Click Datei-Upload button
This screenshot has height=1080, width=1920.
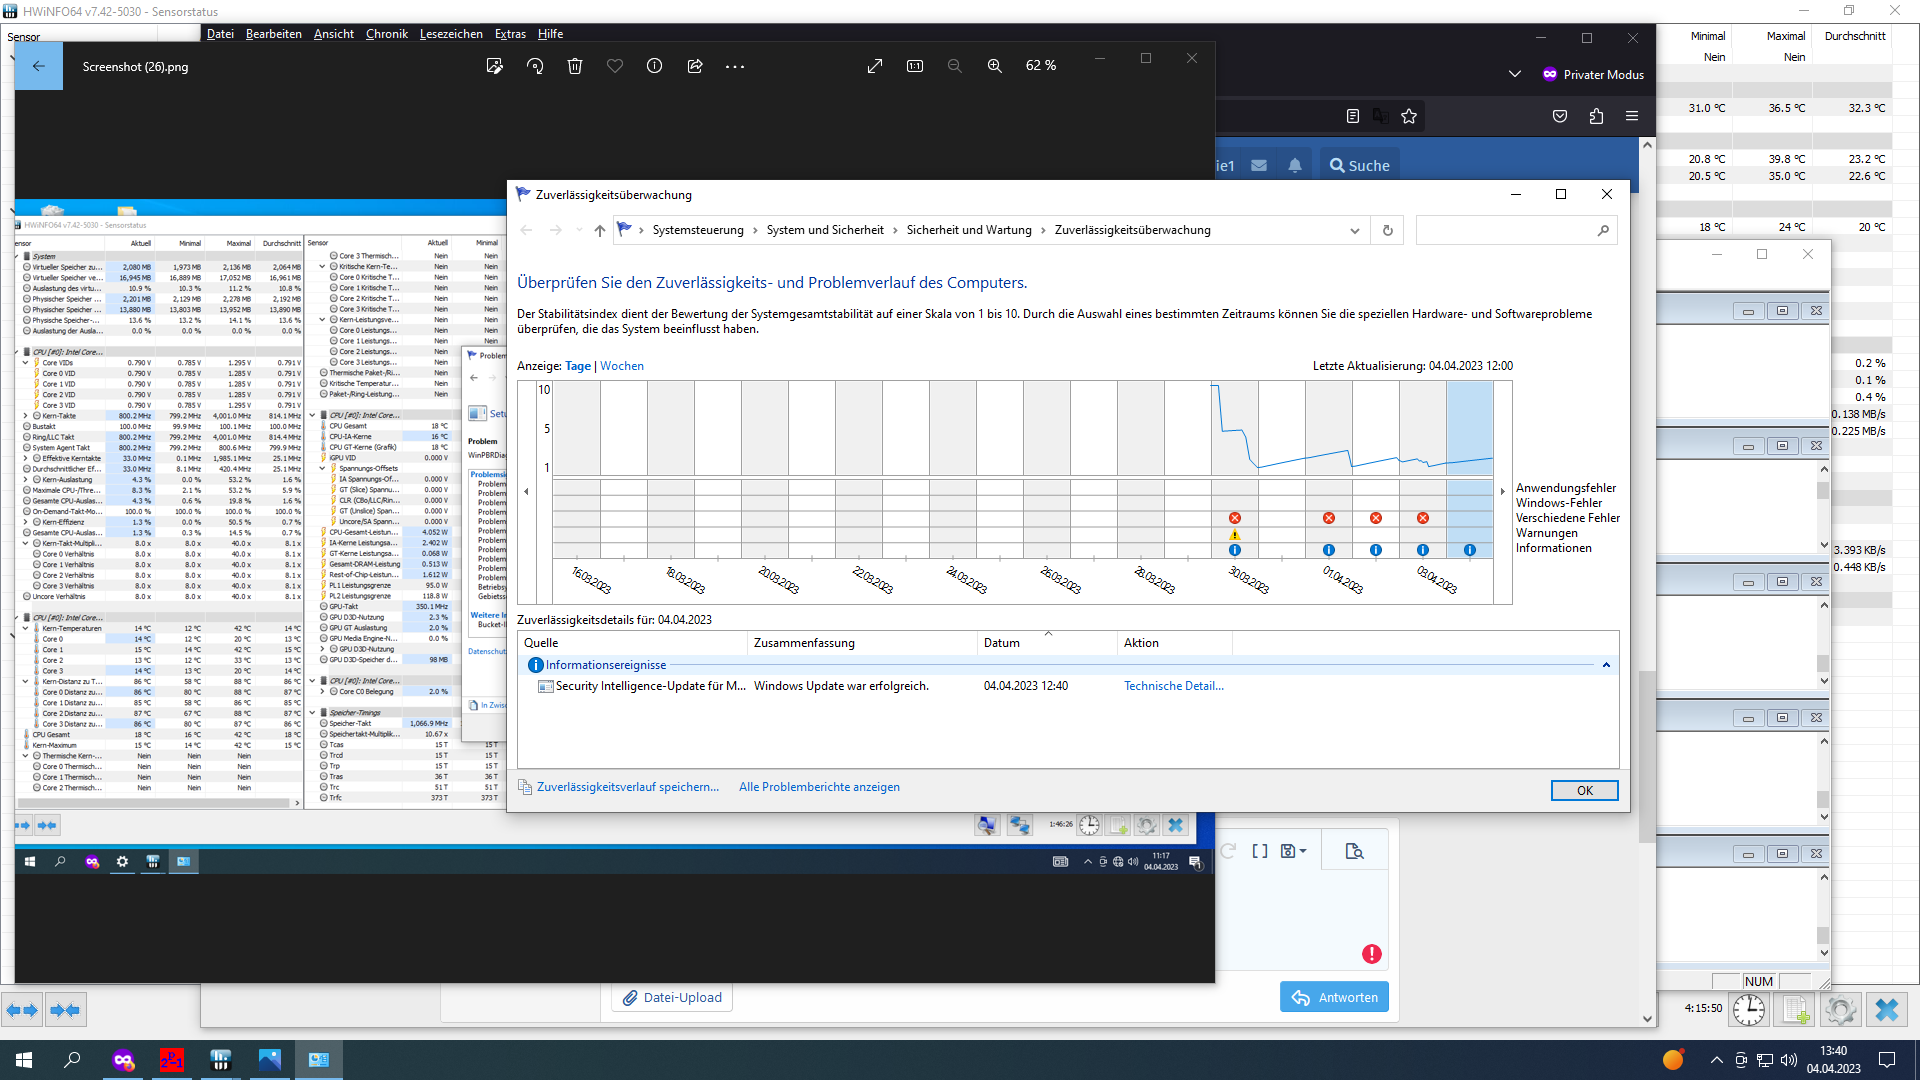672,997
